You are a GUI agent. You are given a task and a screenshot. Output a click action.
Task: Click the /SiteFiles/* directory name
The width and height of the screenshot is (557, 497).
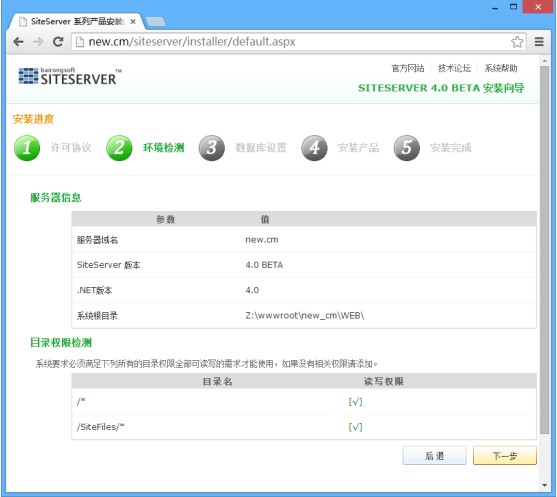pyautogui.click(x=101, y=427)
